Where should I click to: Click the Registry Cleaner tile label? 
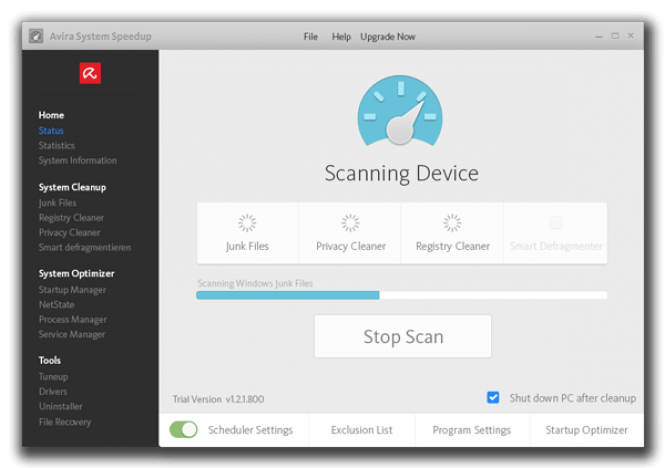[x=453, y=246]
